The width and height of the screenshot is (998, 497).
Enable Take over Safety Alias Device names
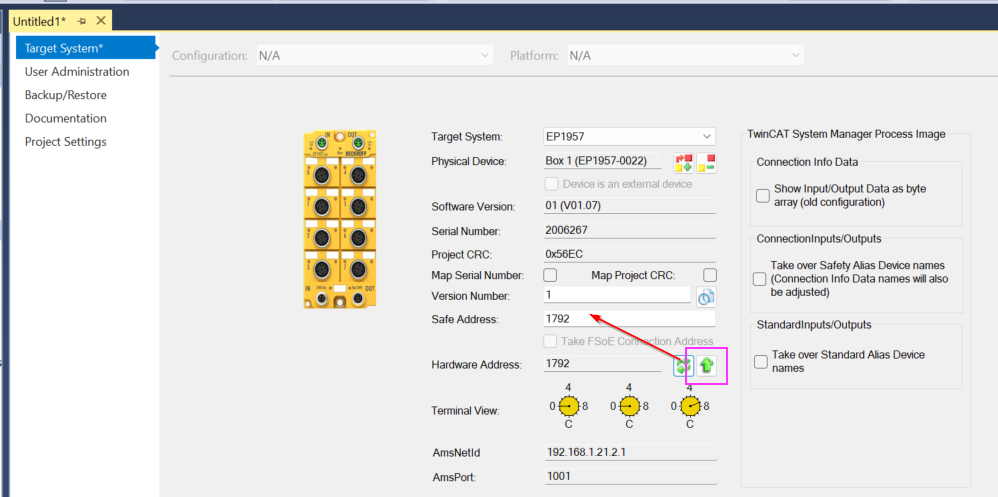pos(760,279)
